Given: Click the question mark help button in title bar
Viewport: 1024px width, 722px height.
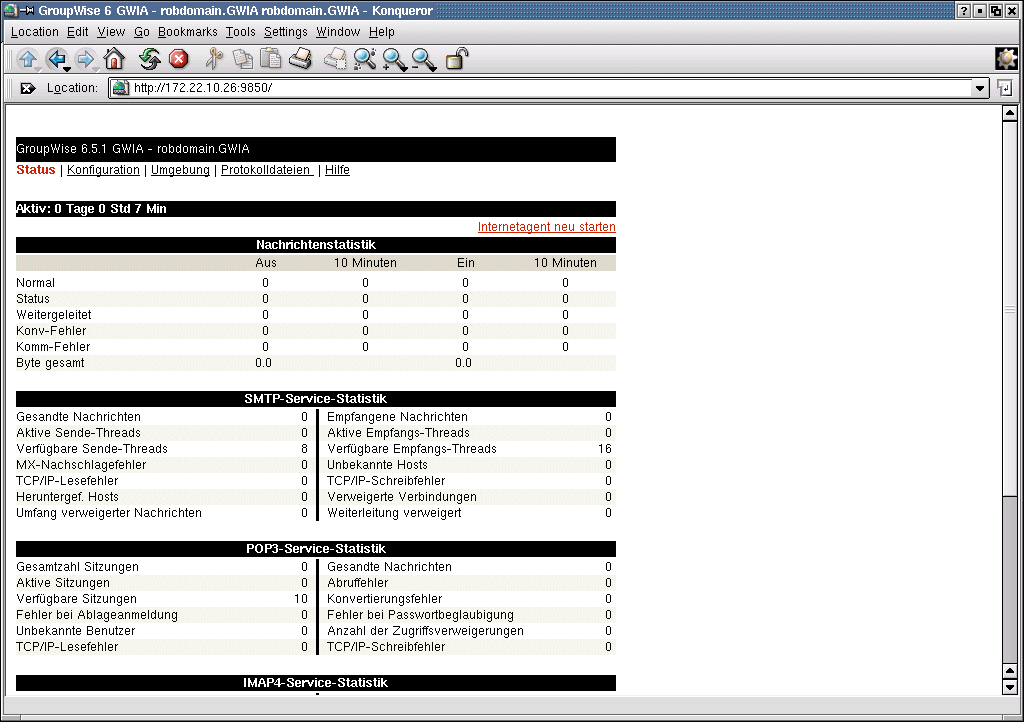Looking at the screenshot, I should pyautogui.click(x=963, y=10).
